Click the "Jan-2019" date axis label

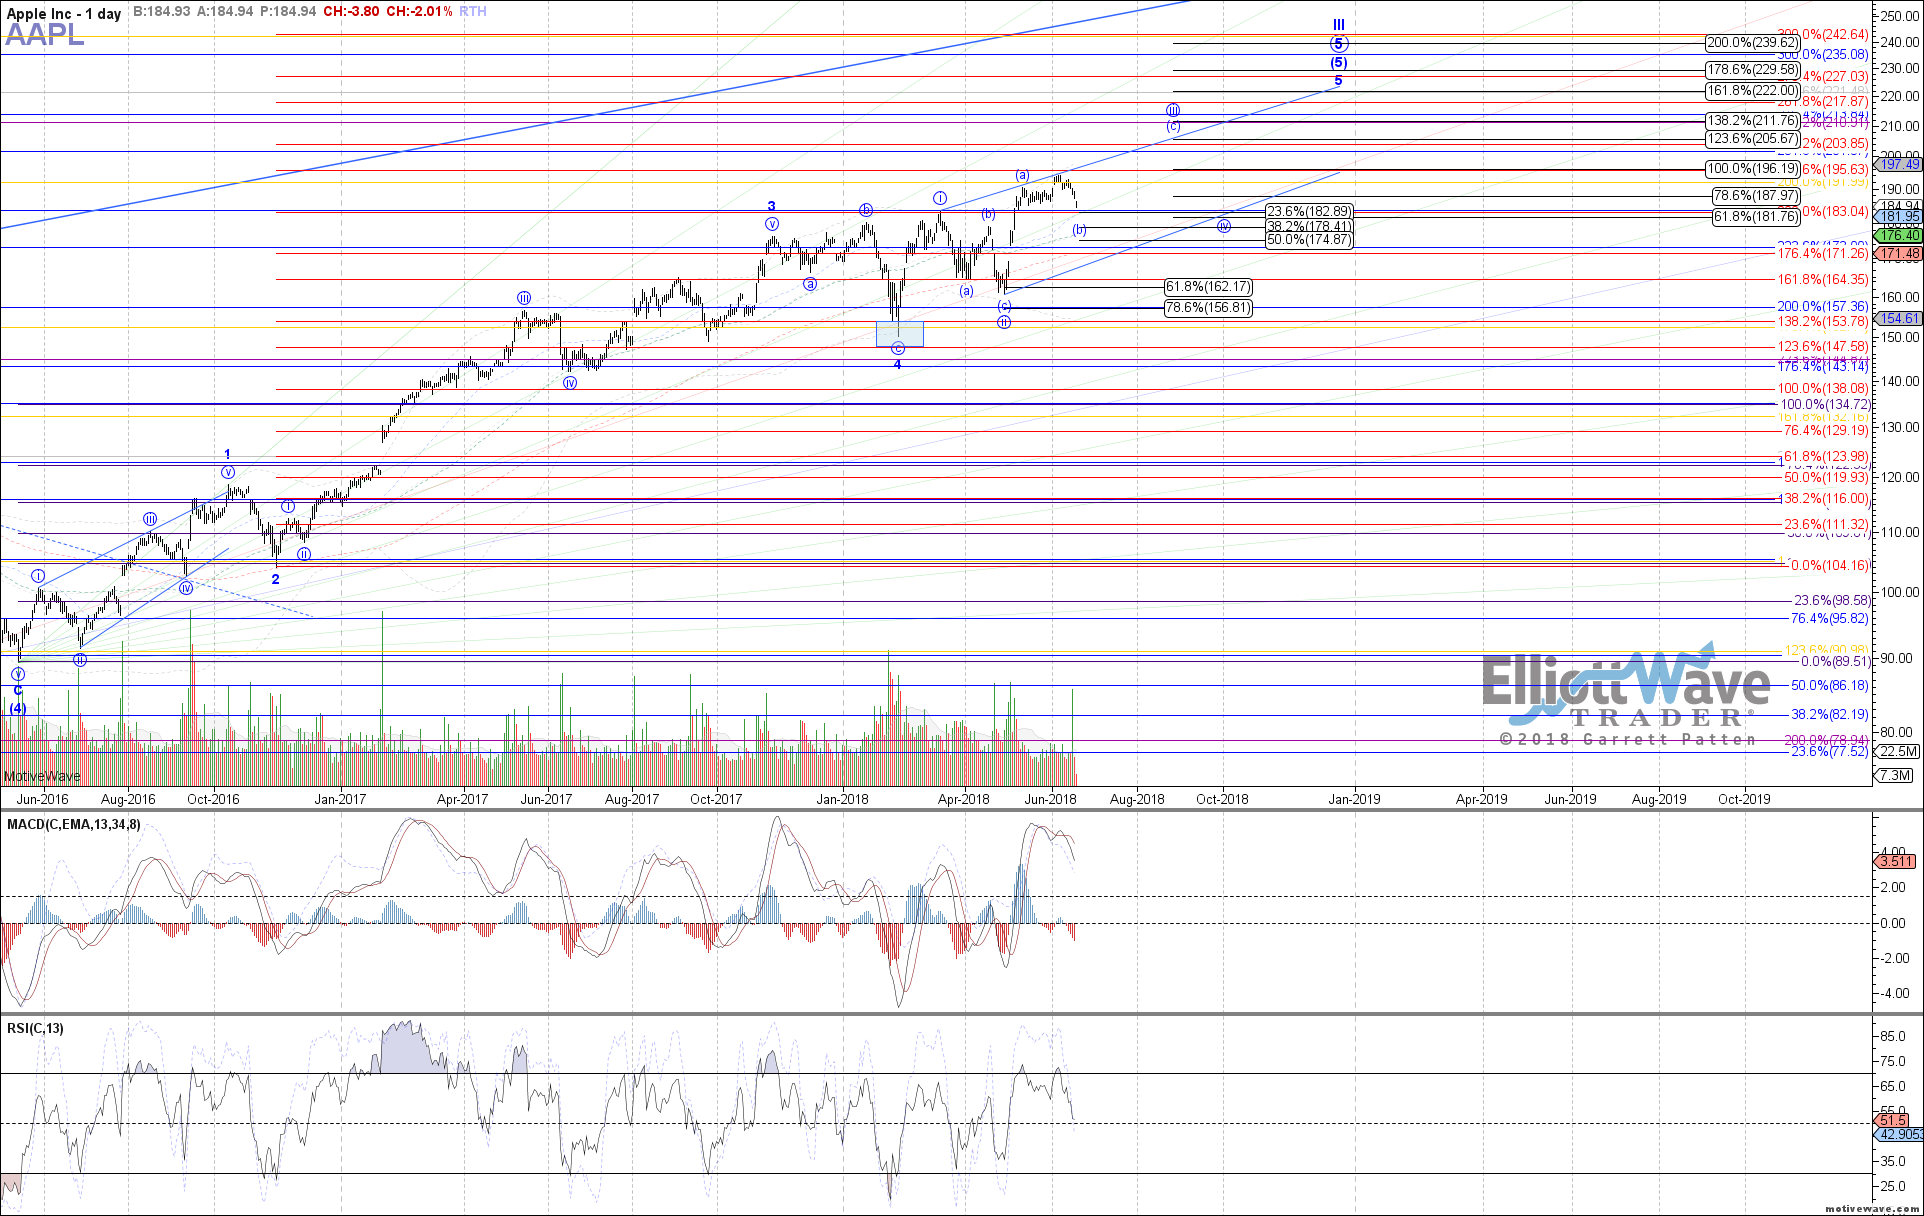click(1353, 799)
